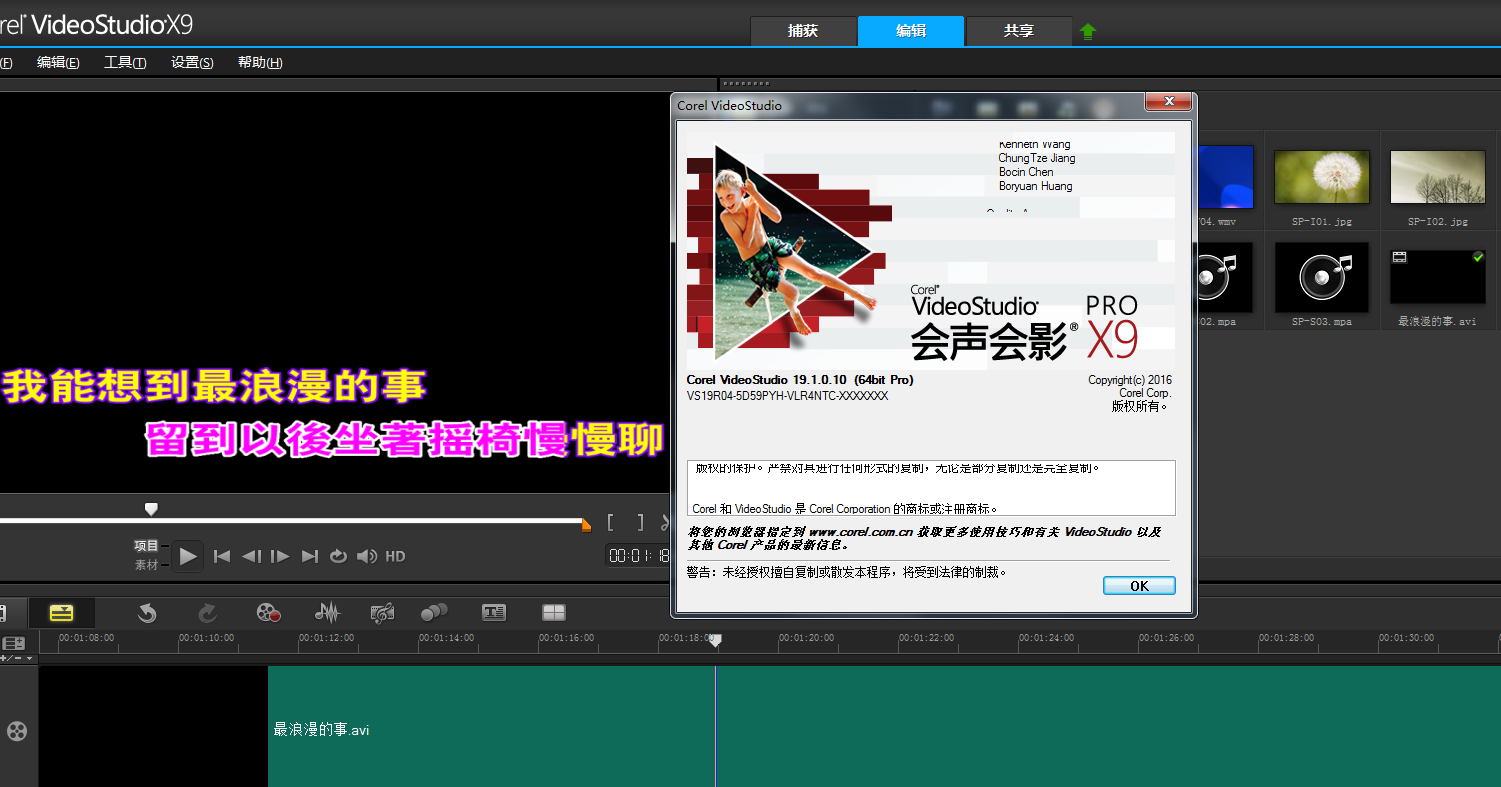This screenshot has height=787, width=1501.
Task: Click the orange trim marker at bar end
Action: (586, 524)
